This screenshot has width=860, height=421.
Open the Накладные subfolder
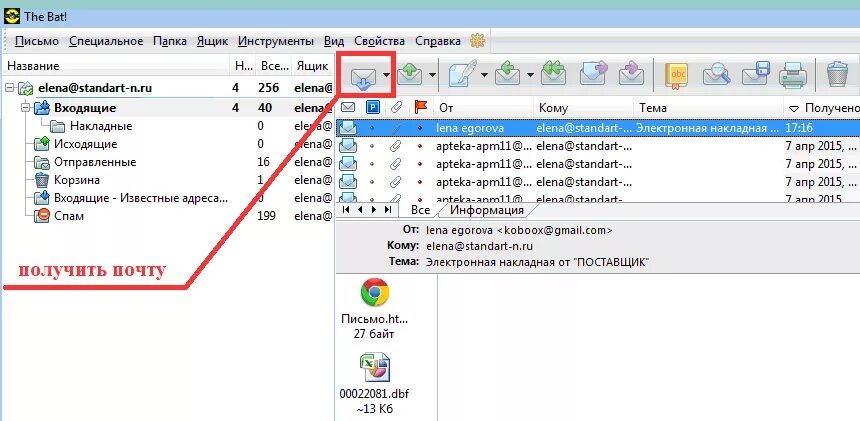(101, 126)
